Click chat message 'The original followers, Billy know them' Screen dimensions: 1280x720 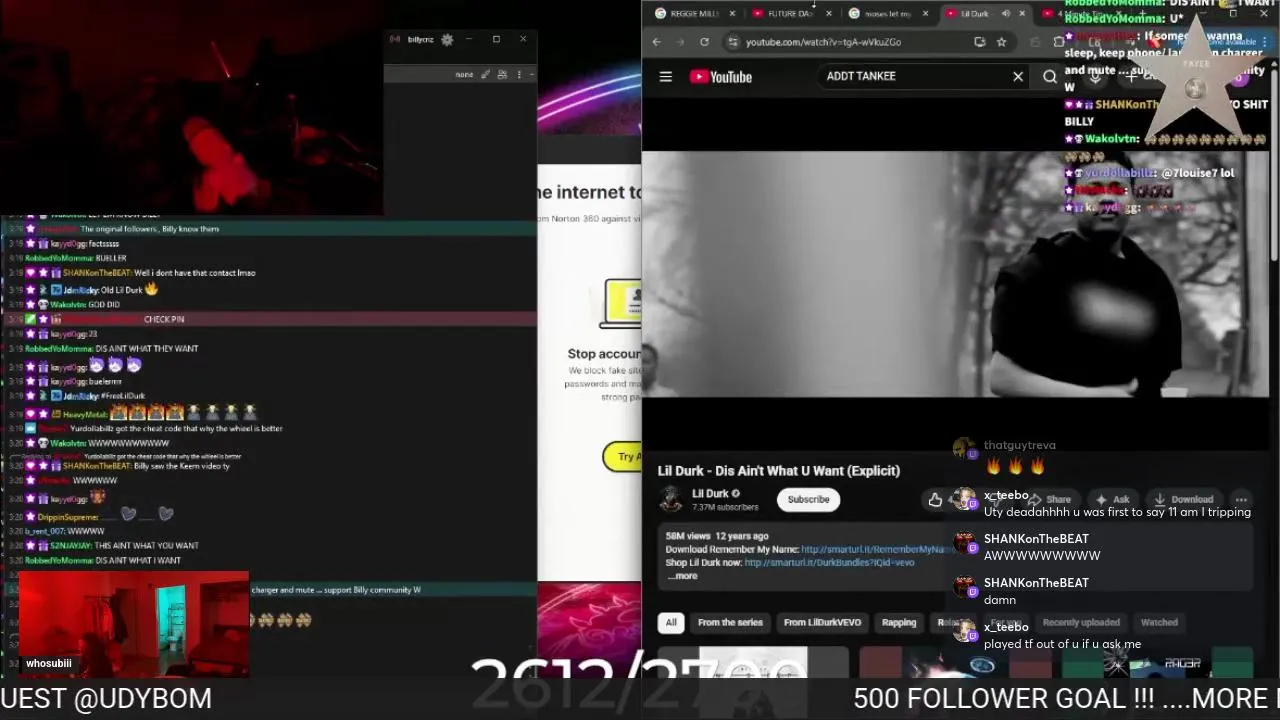click(149, 229)
